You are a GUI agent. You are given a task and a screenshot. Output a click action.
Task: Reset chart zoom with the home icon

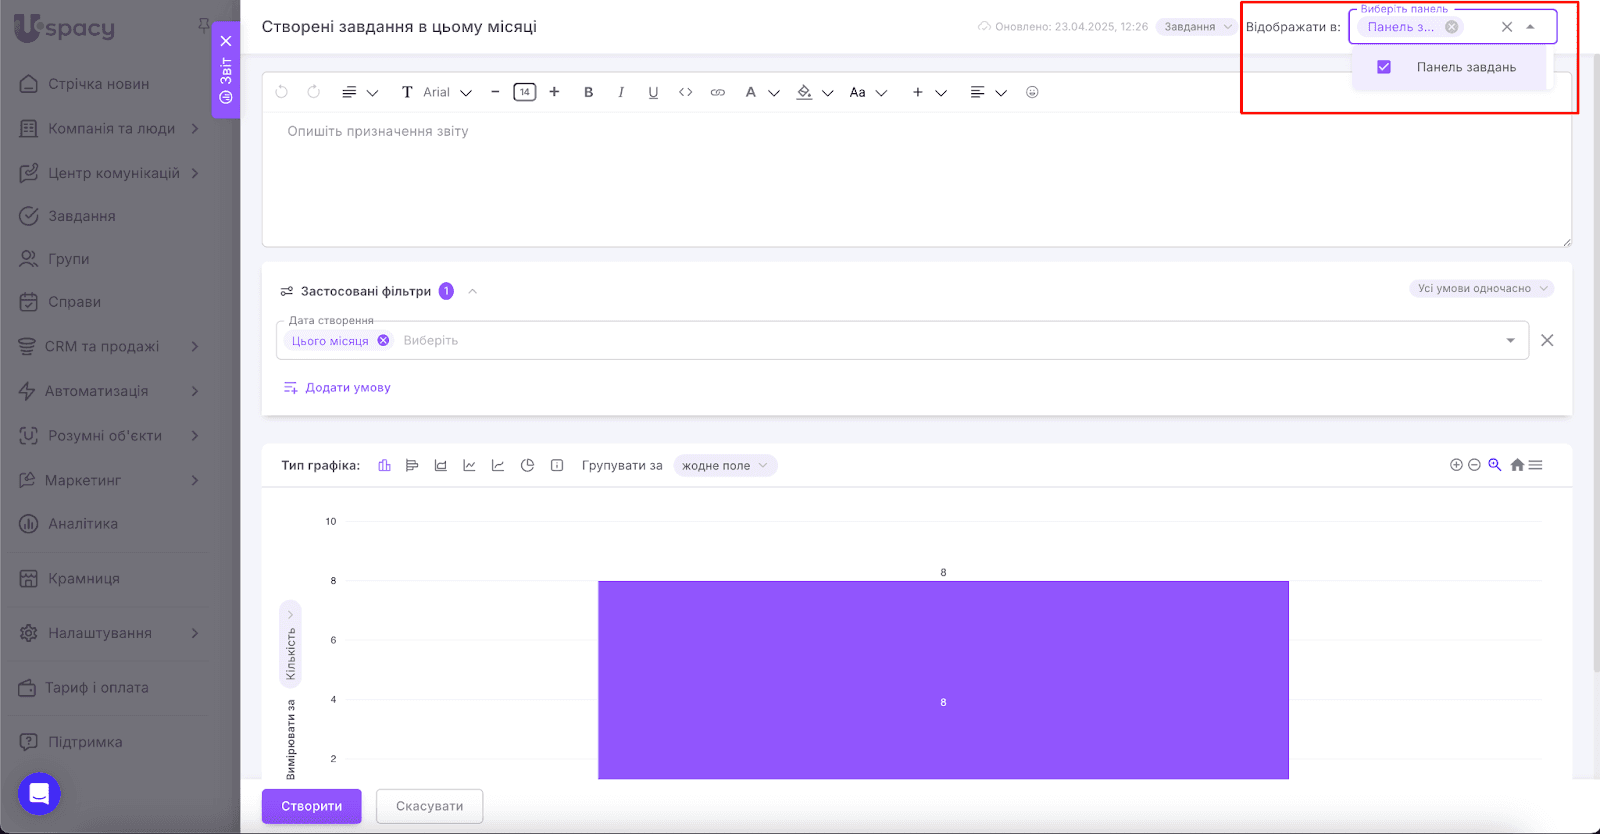click(x=1517, y=465)
